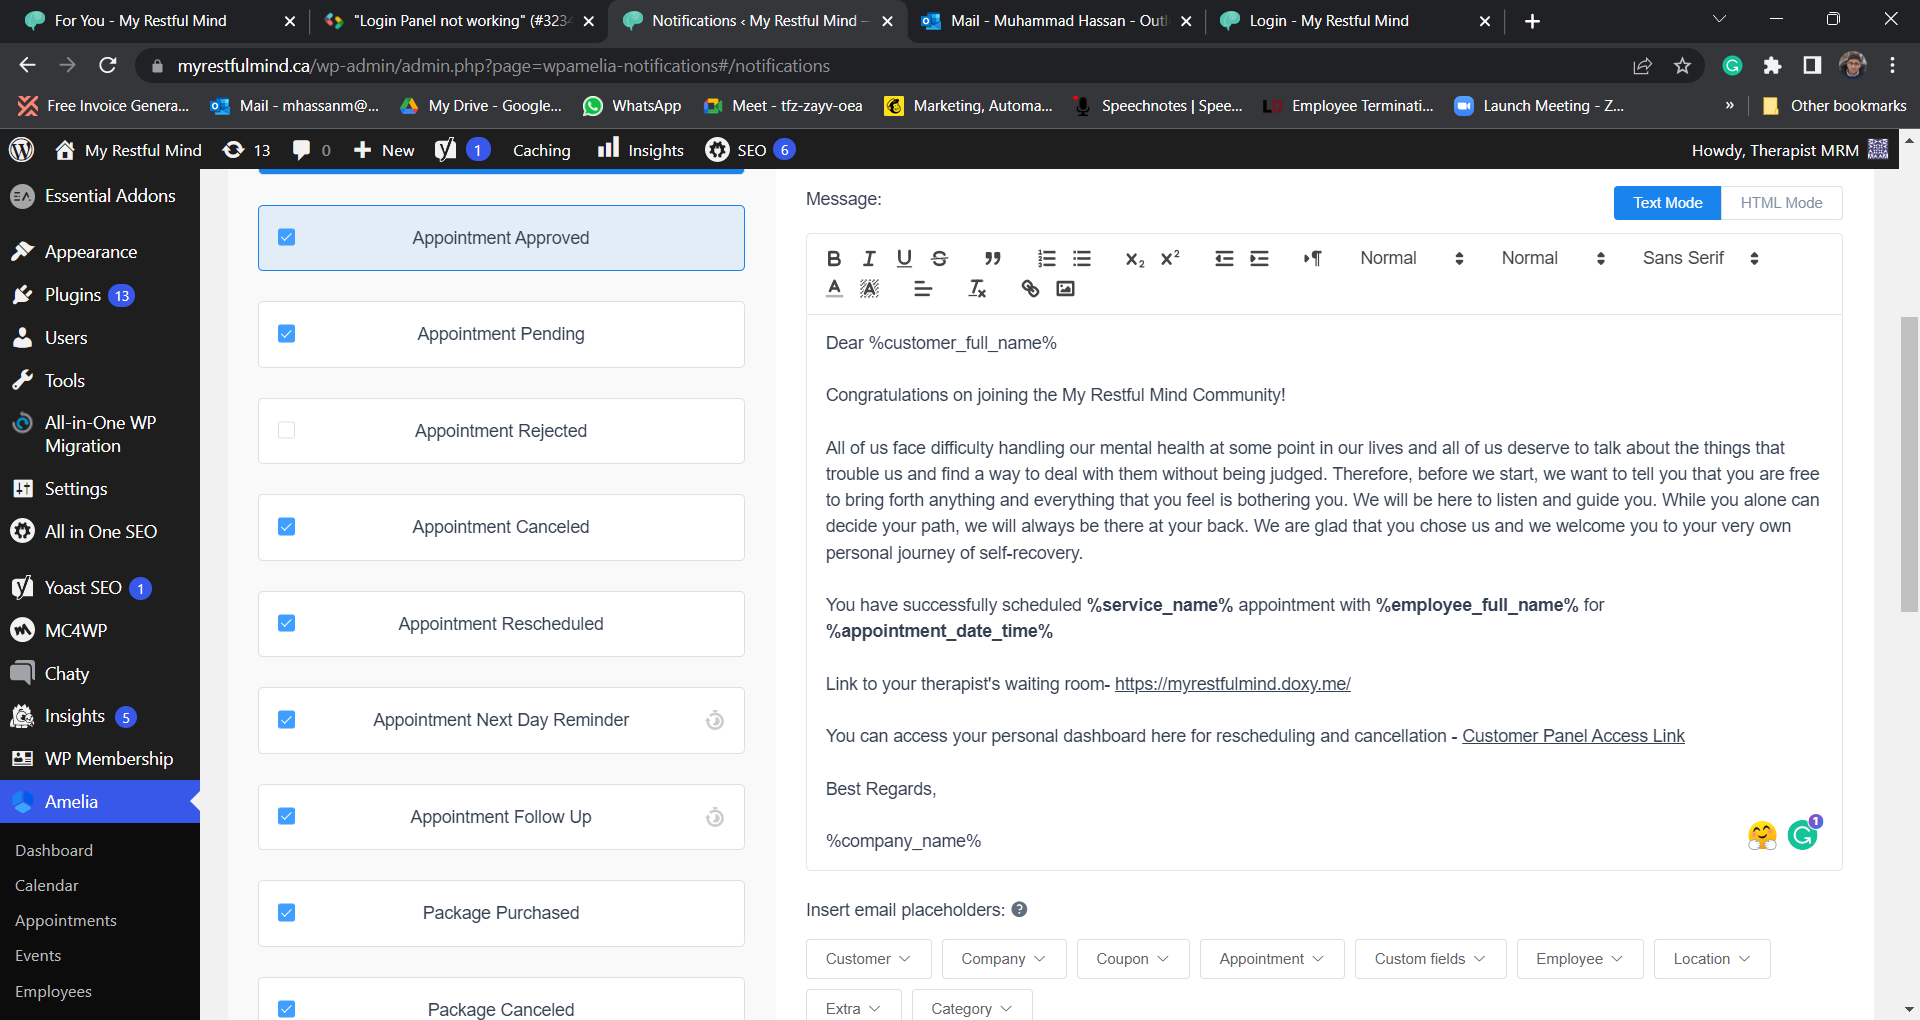This screenshot has height=1020, width=1920.
Task: Toggle bold formatting in message editor
Action: click(x=834, y=259)
